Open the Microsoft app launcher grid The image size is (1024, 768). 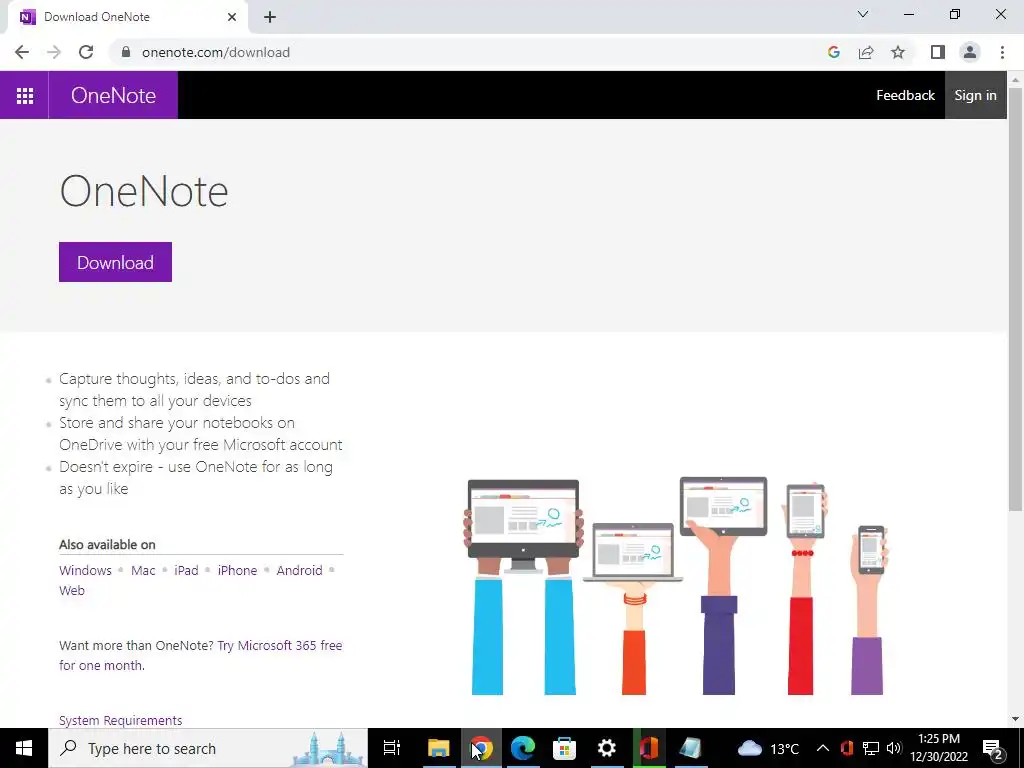[x=24, y=95]
